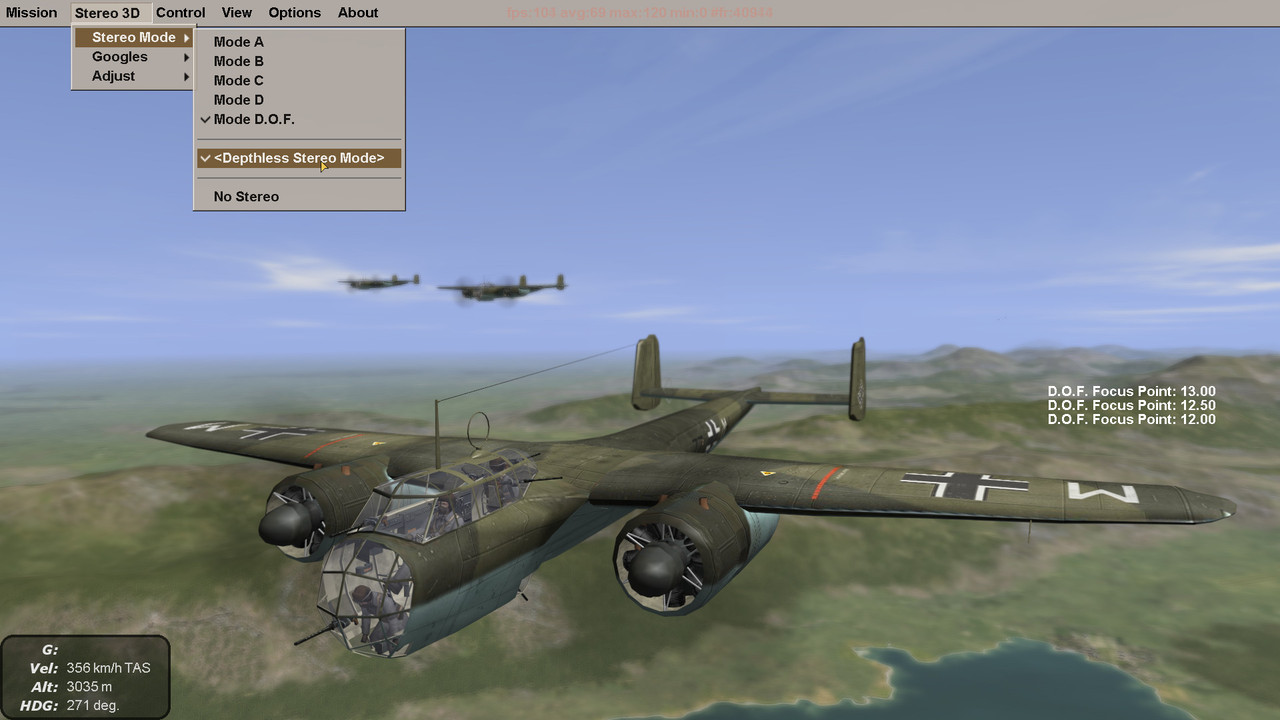Click the HDG 271 deg. readout
Screen dimensions: 1280x720
(x=70, y=706)
